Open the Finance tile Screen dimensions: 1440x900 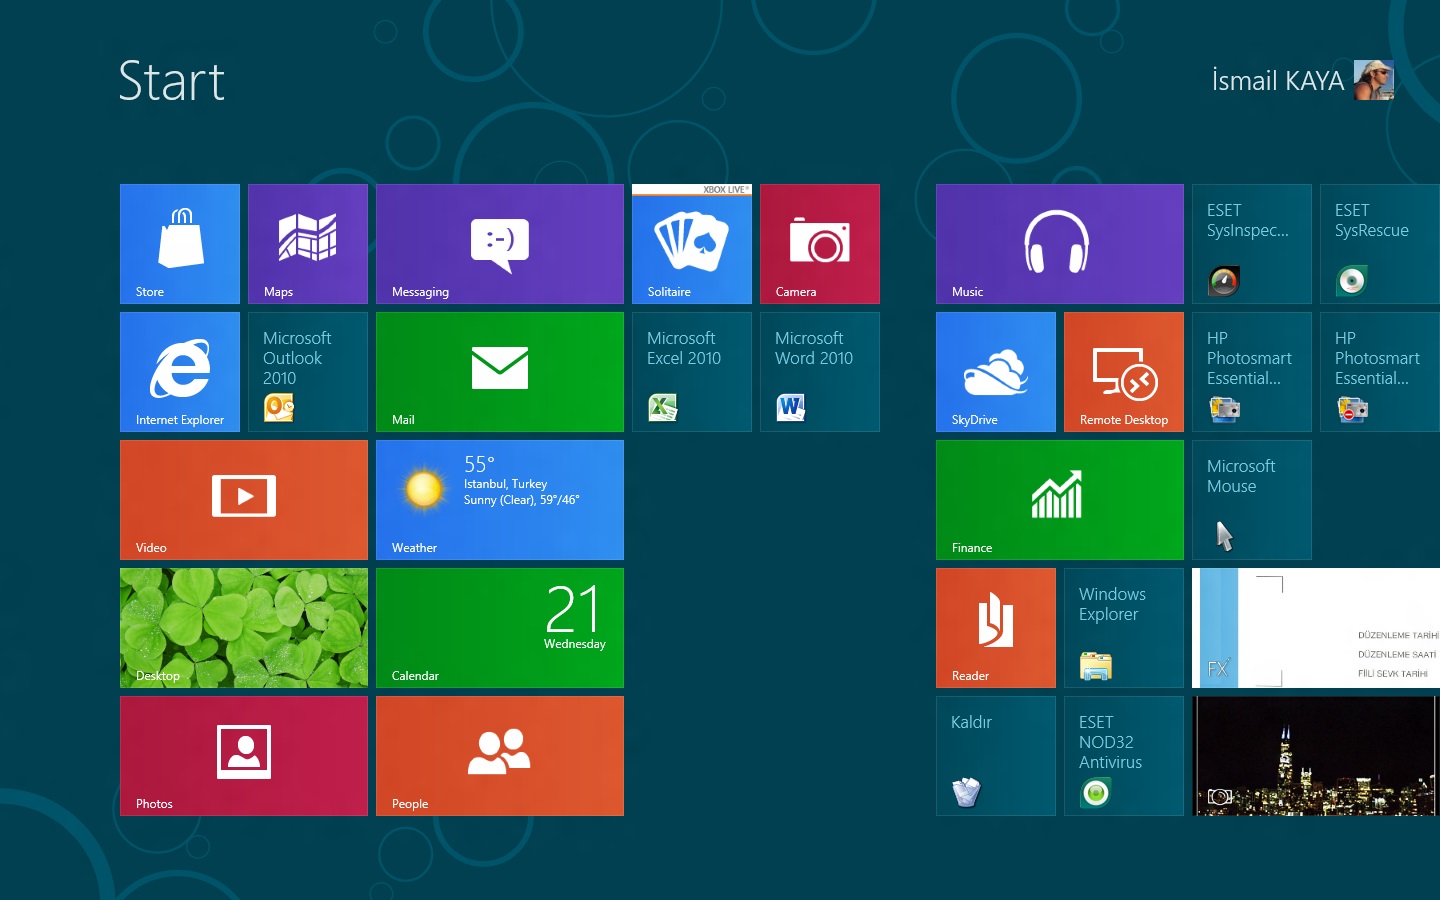(x=1060, y=500)
